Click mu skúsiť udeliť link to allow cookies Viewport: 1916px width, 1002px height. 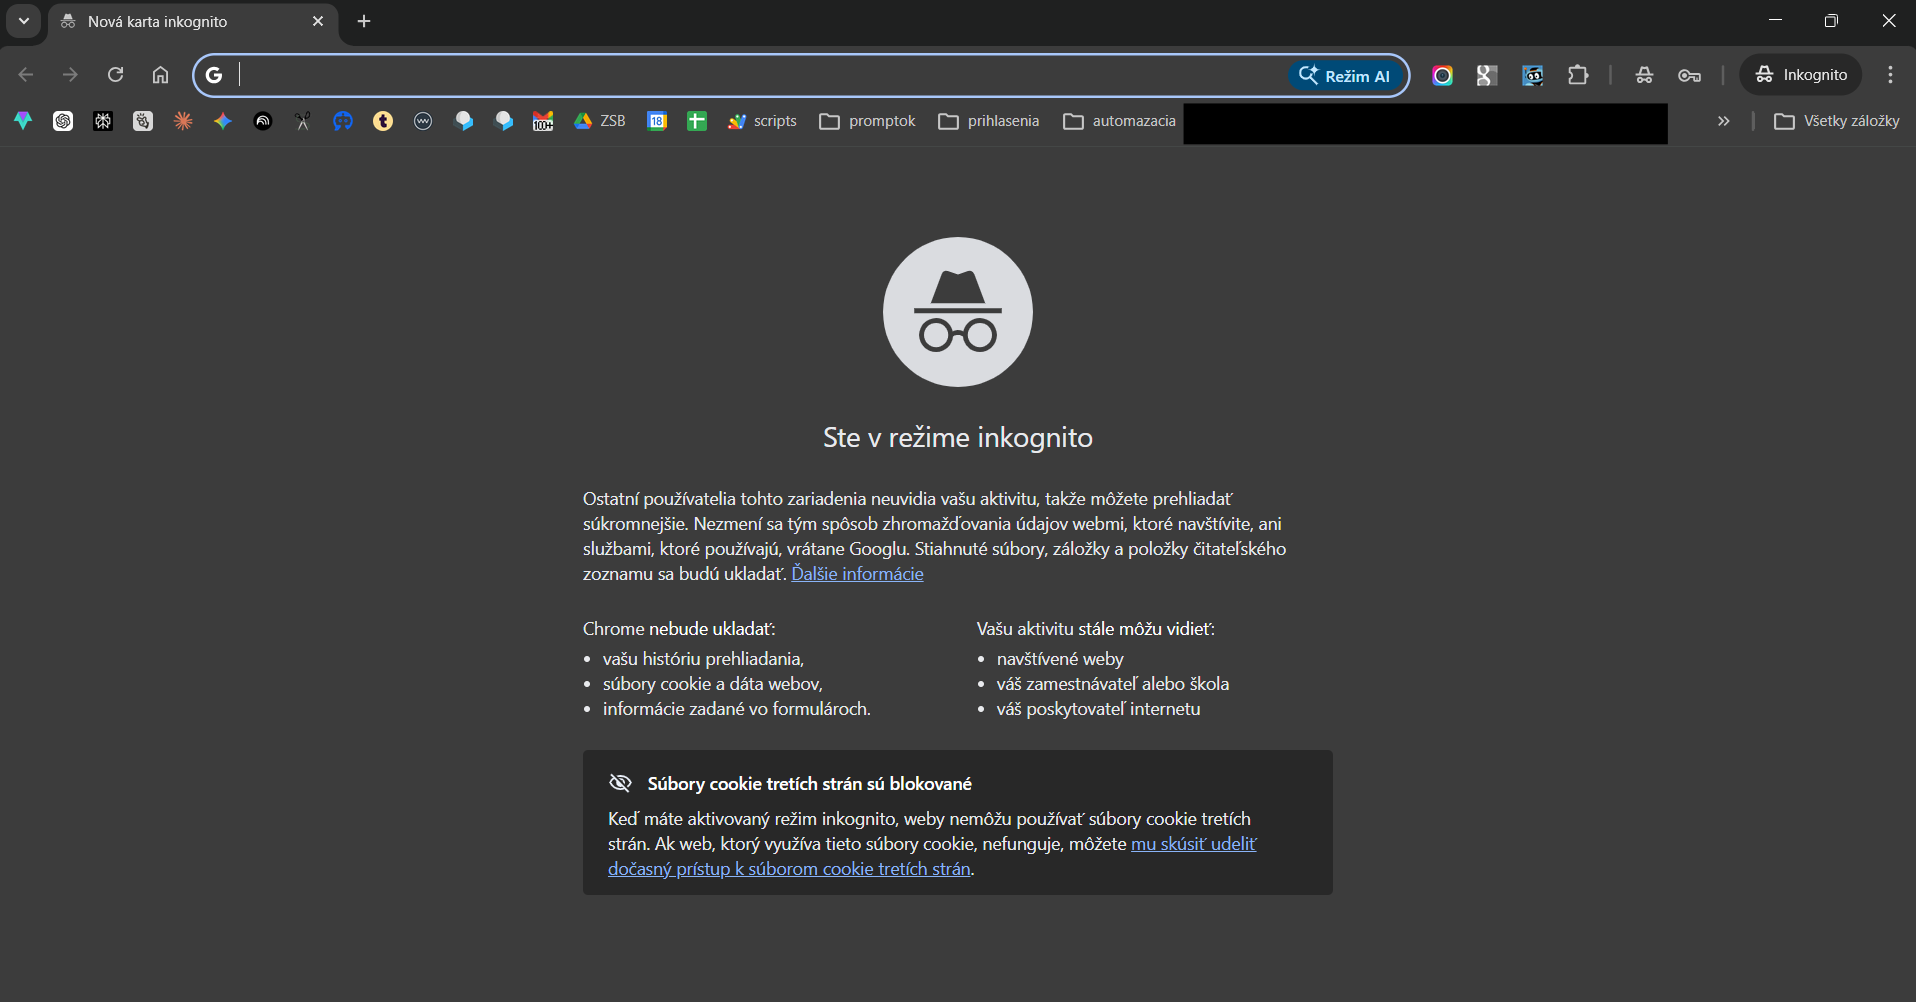click(1193, 844)
